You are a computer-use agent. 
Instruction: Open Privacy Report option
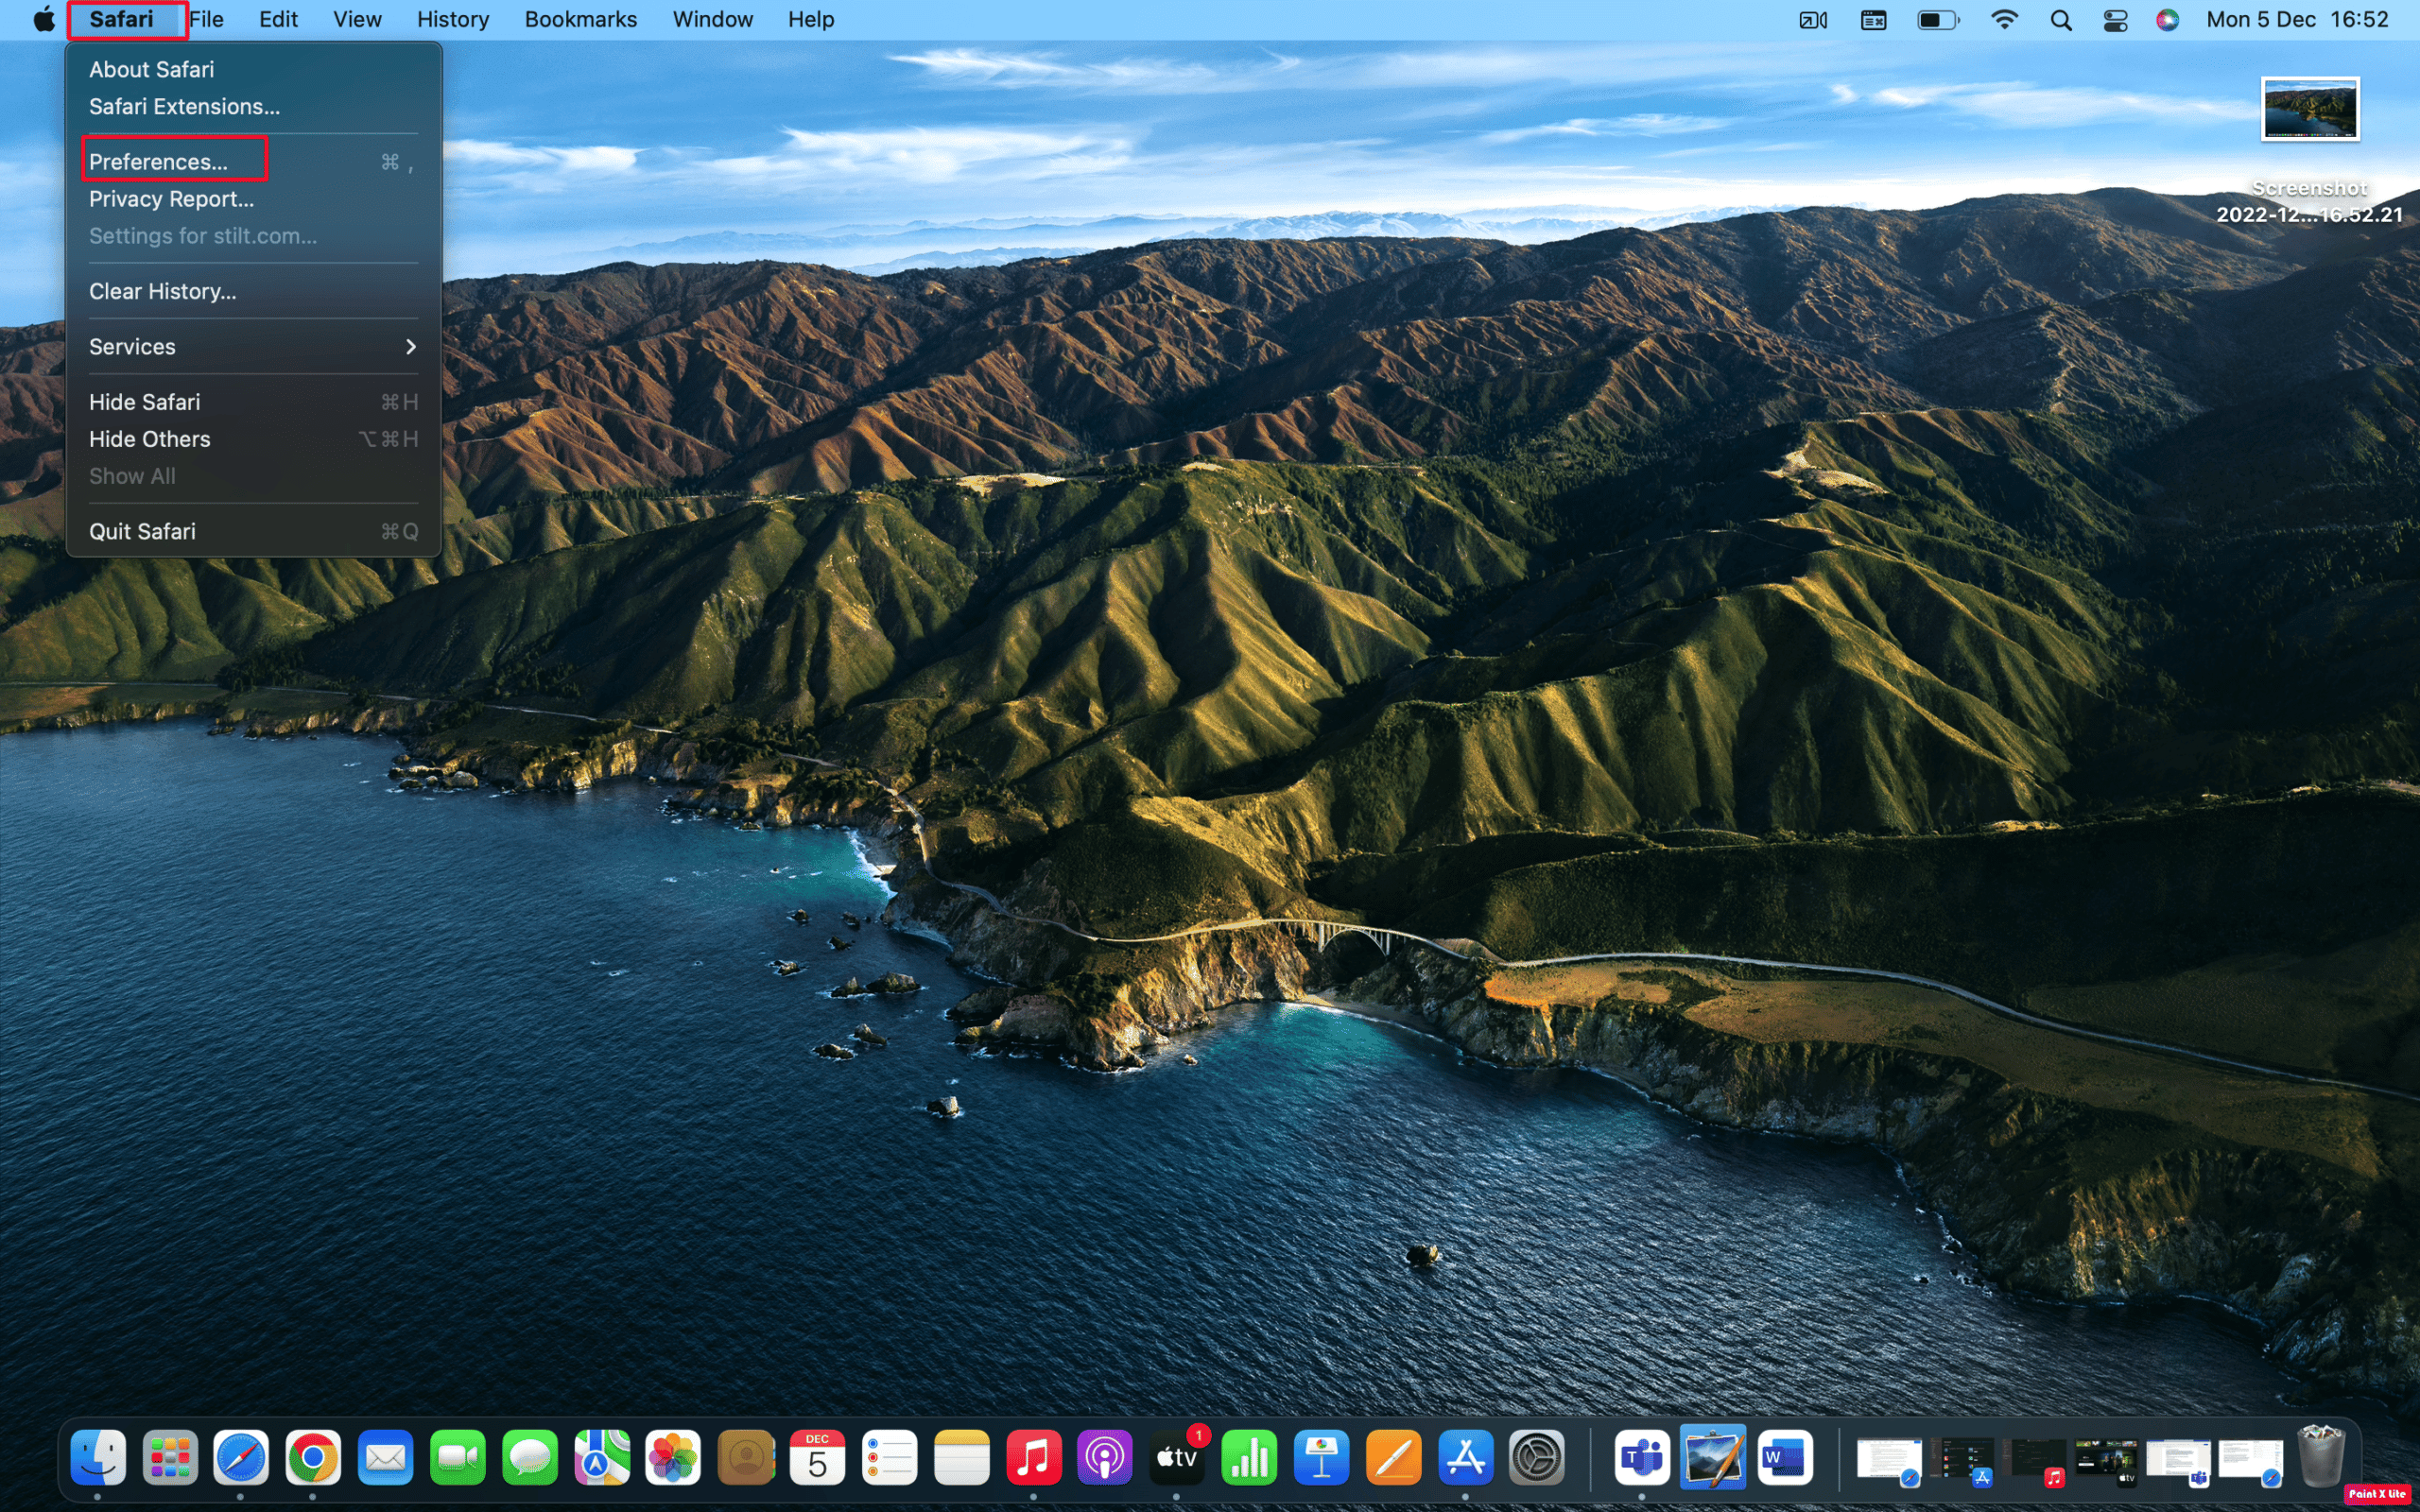169,197
